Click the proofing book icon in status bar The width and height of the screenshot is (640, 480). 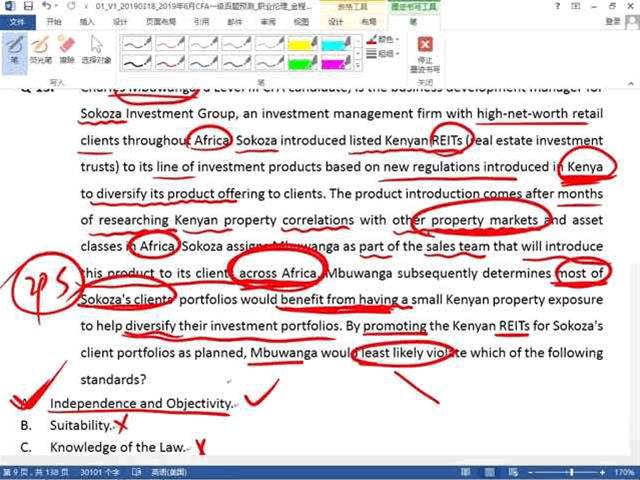pyautogui.click(x=136, y=472)
